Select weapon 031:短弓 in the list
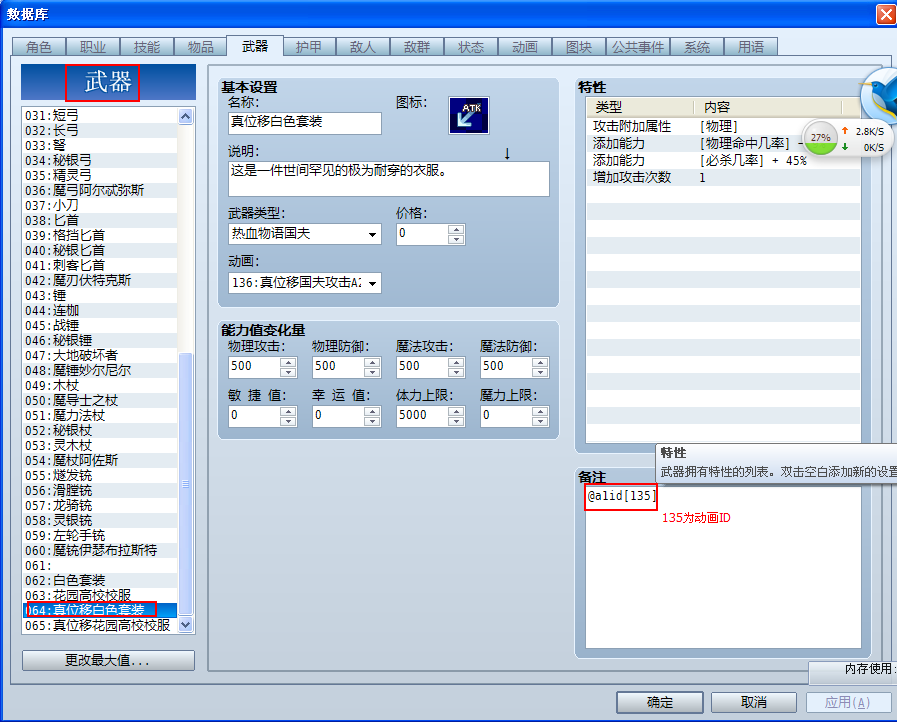 pyautogui.click(x=100, y=115)
